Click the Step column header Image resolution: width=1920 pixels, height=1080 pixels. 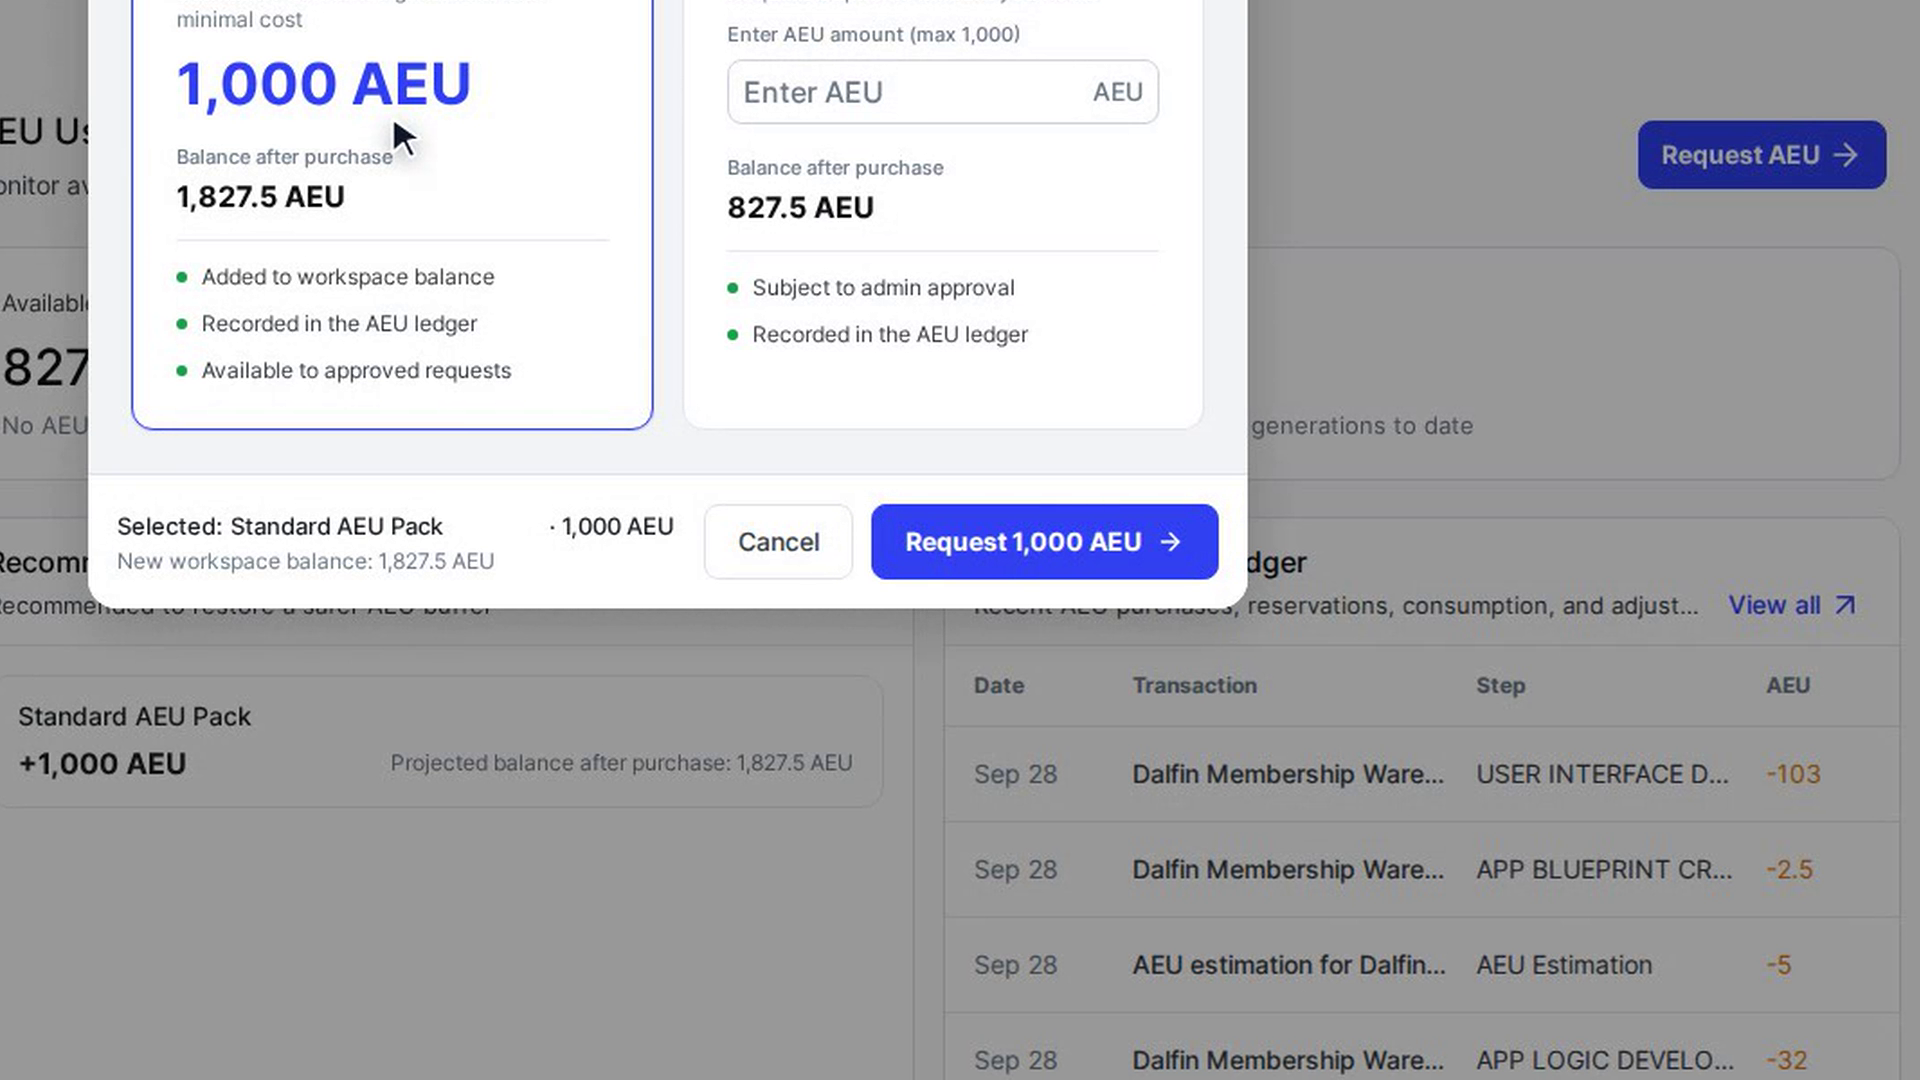[x=1500, y=685]
